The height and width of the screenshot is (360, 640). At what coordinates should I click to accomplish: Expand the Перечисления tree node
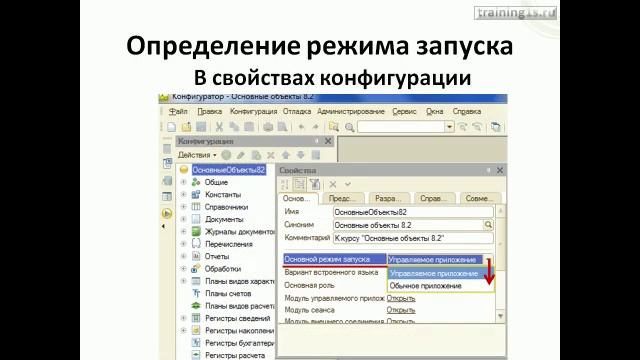click(x=184, y=244)
